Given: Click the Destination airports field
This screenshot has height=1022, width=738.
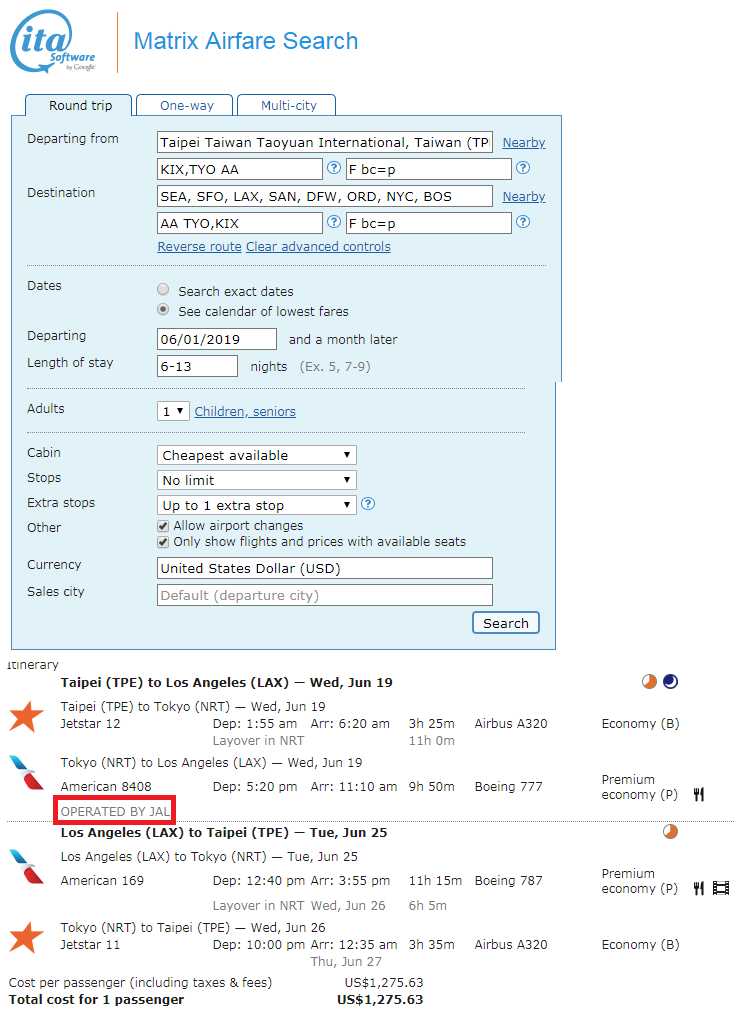Looking at the screenshot, I should (x=325, y=196).
